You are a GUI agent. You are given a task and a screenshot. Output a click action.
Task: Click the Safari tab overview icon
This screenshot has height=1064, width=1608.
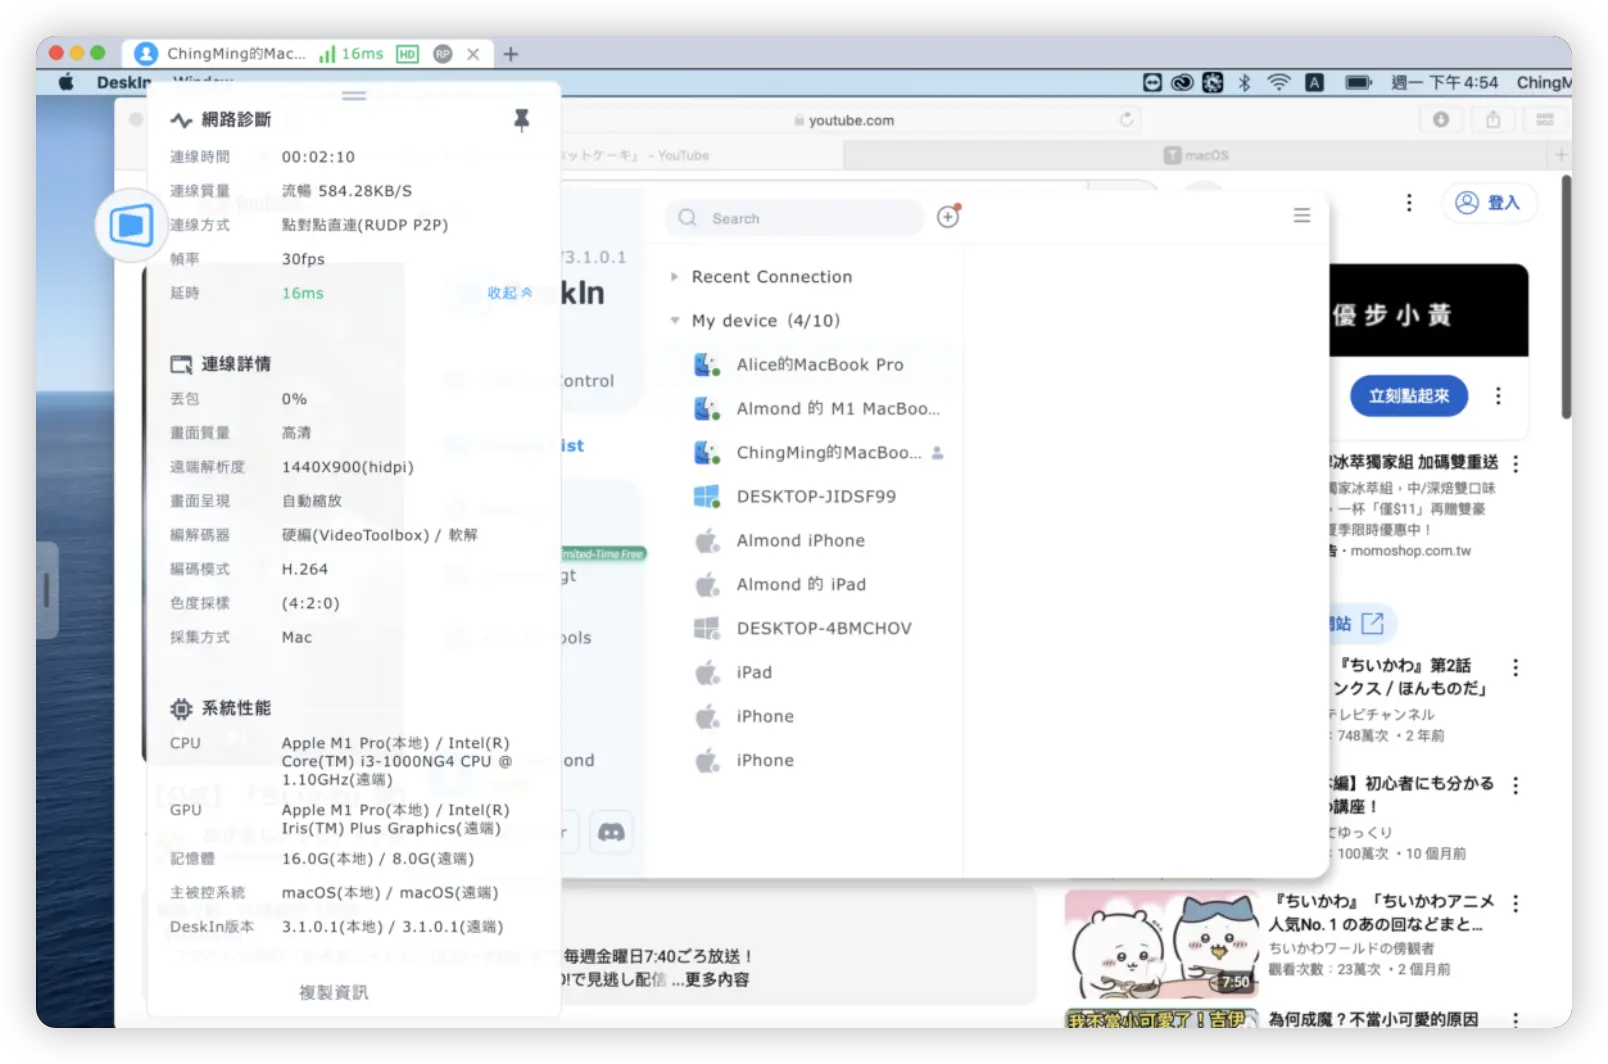[1545, 120]
